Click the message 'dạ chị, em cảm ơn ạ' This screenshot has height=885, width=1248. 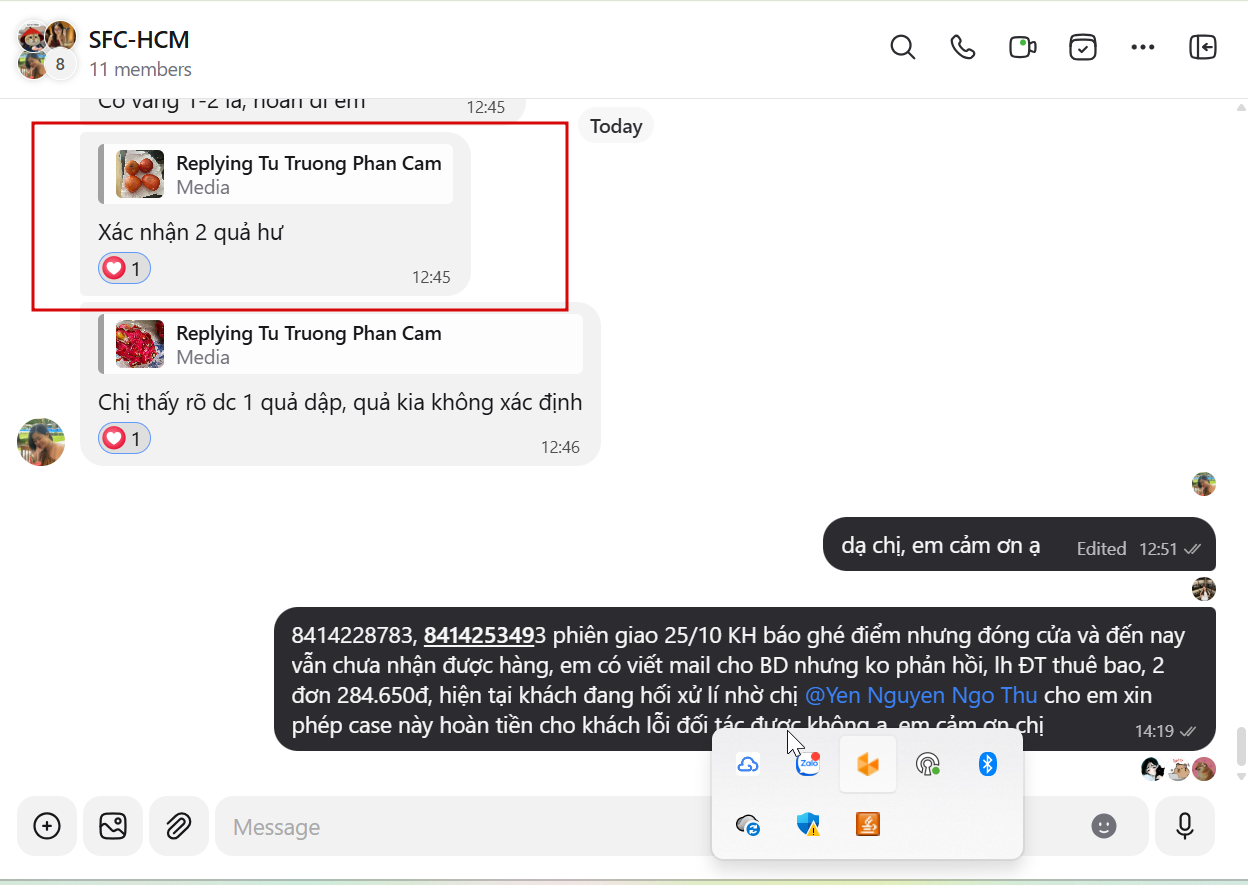point(941,545)
